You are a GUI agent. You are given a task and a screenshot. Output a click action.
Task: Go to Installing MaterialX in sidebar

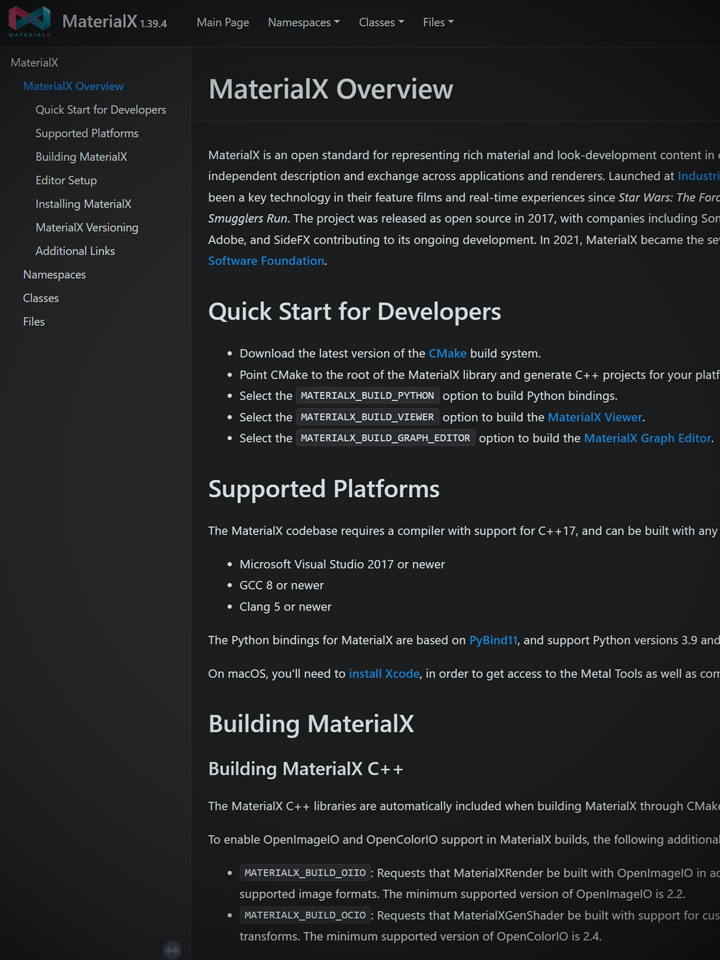(83, 204)
